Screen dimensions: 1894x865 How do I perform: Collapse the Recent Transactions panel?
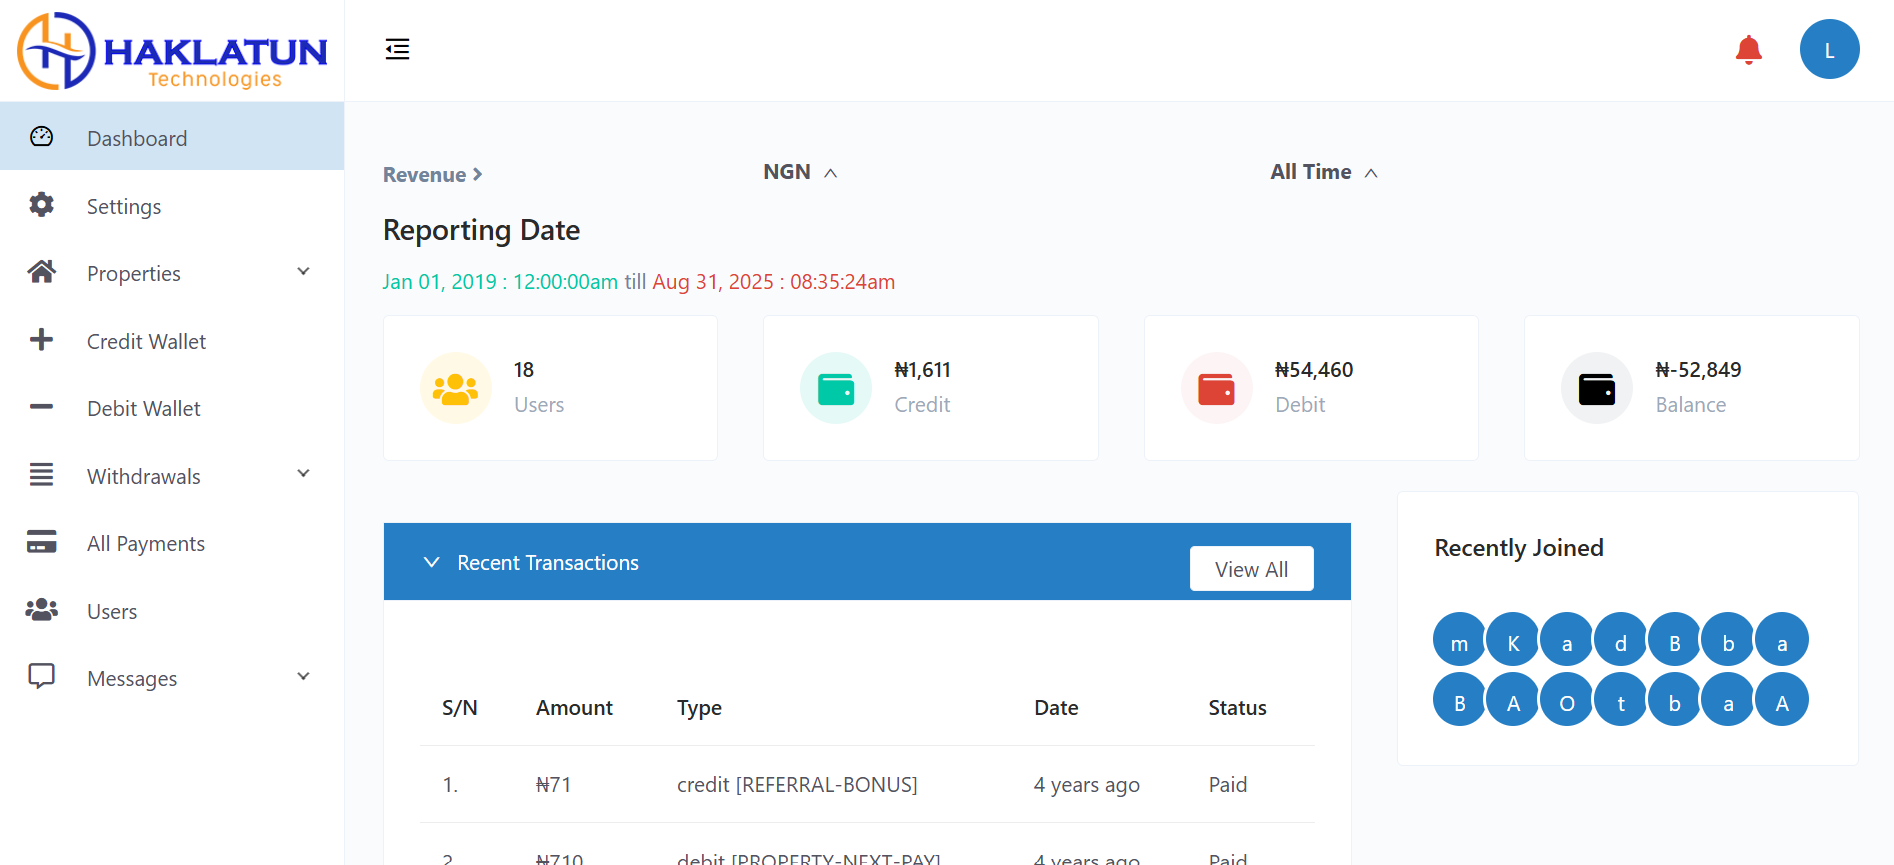[432, 562]
